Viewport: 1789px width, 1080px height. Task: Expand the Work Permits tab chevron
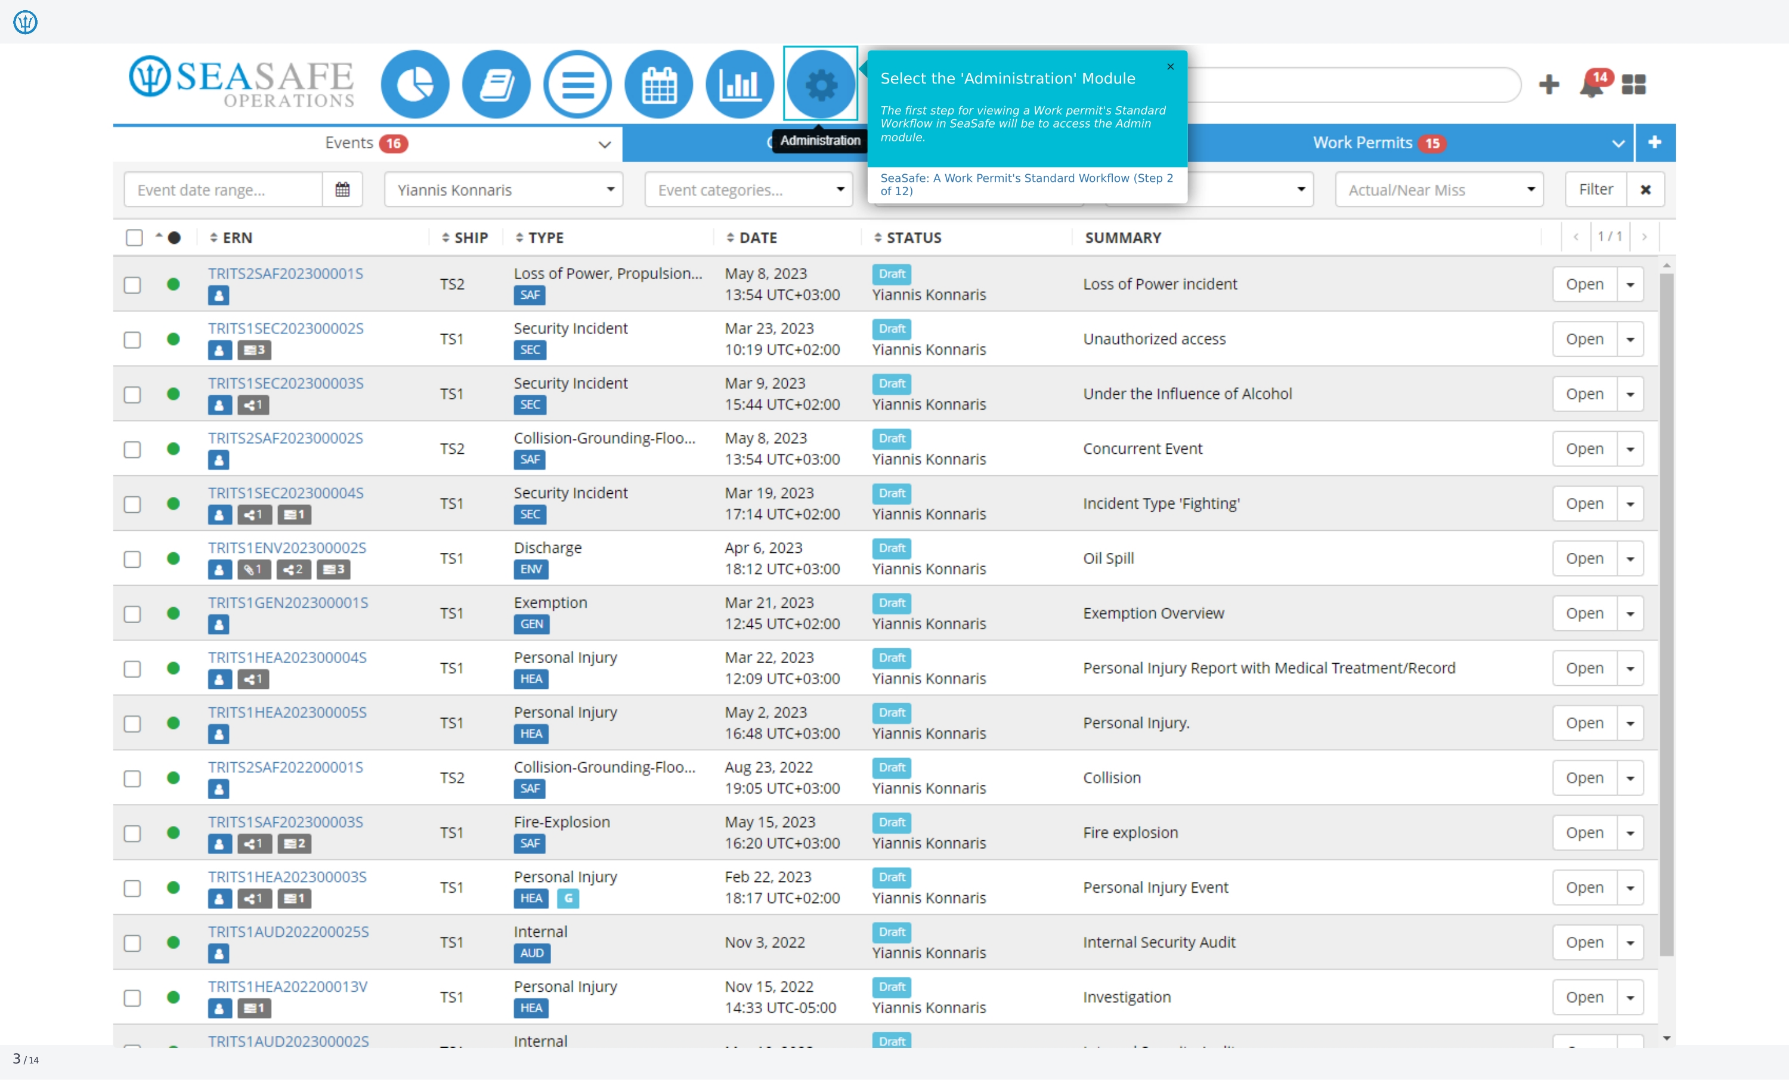1618,145
